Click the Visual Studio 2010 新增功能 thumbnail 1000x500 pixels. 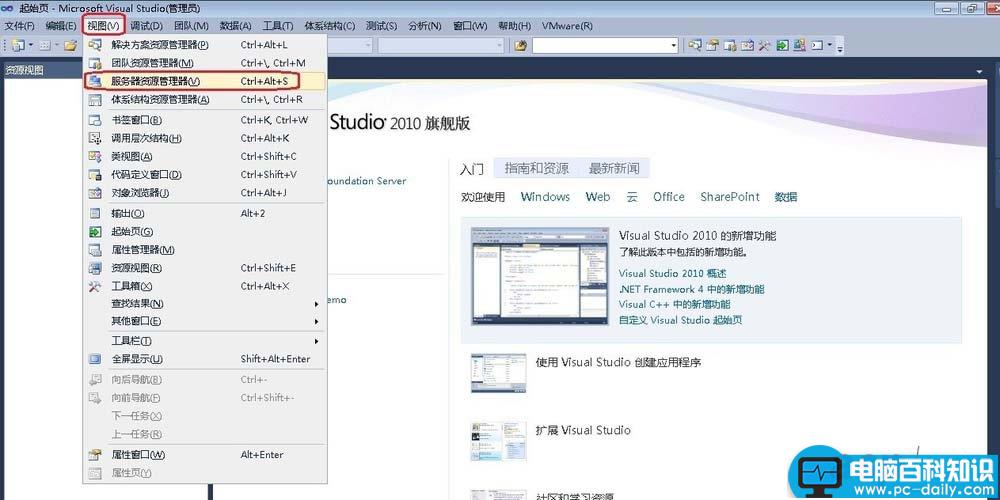click(x=540, y=276)
